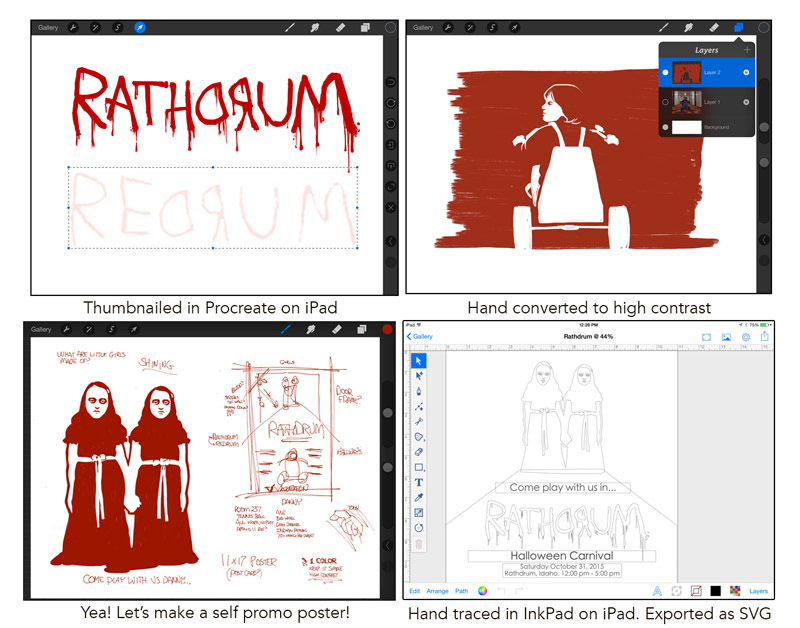
Task: Tap Gallery in the bottom-left Procreate window
Action: [x=41, y=330]
